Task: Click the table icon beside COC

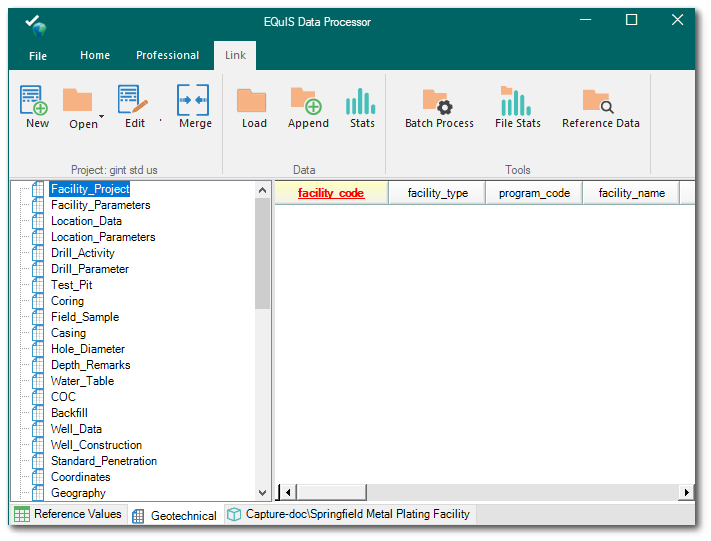Action: [38, 397]
